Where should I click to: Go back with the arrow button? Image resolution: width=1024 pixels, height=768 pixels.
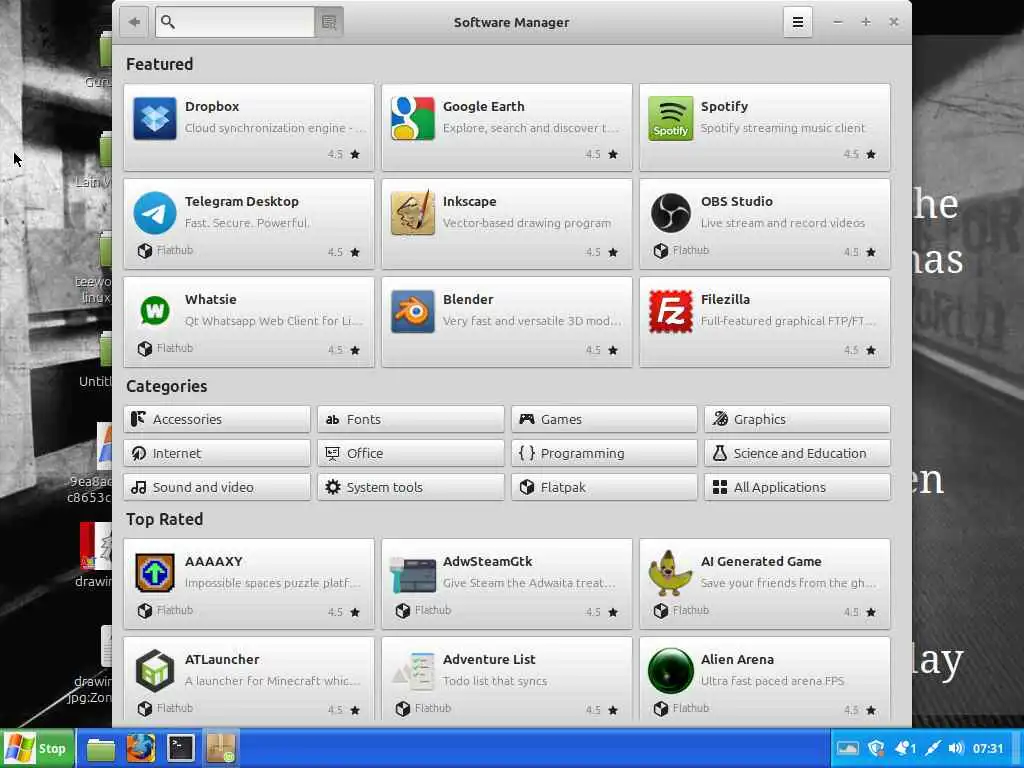134,22
